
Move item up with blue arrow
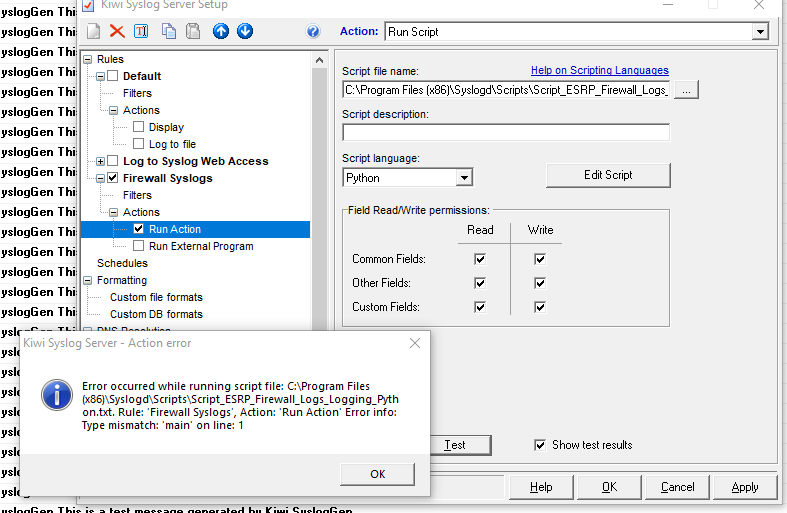pyautogui.click(x=221, y=31)
